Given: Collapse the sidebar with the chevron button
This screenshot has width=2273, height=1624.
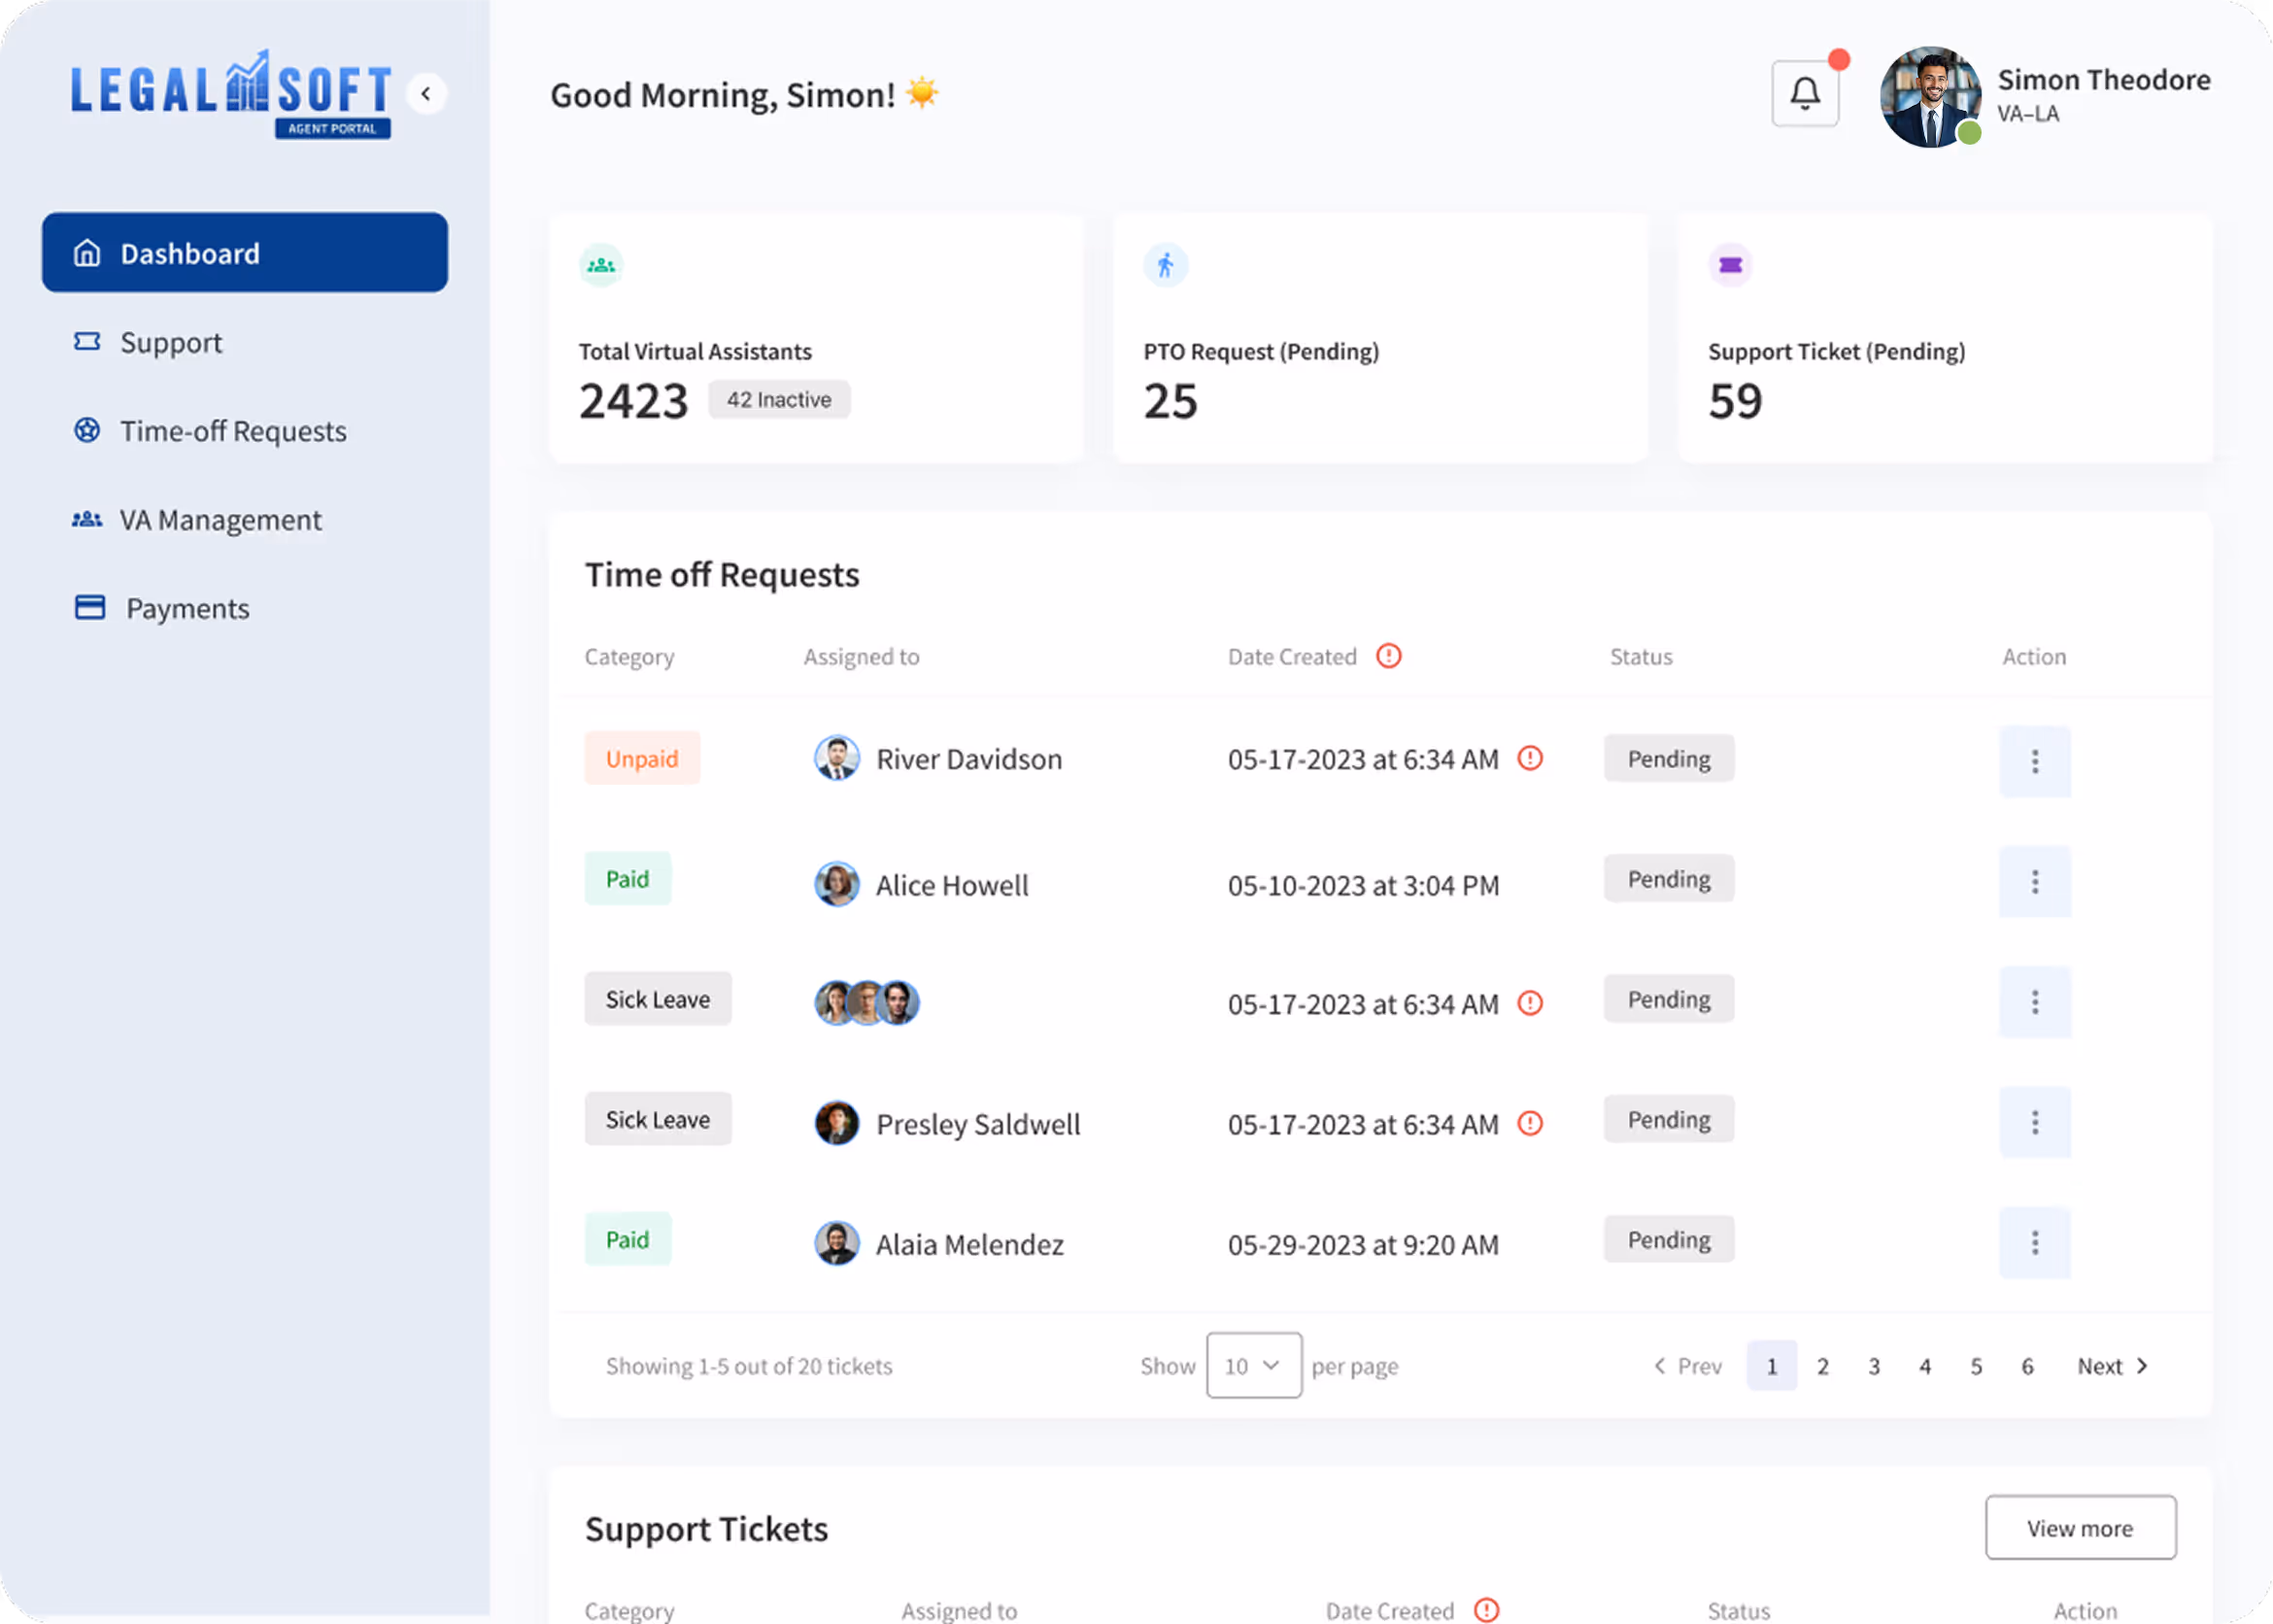Looking at the screenshot, I should 428,93.
